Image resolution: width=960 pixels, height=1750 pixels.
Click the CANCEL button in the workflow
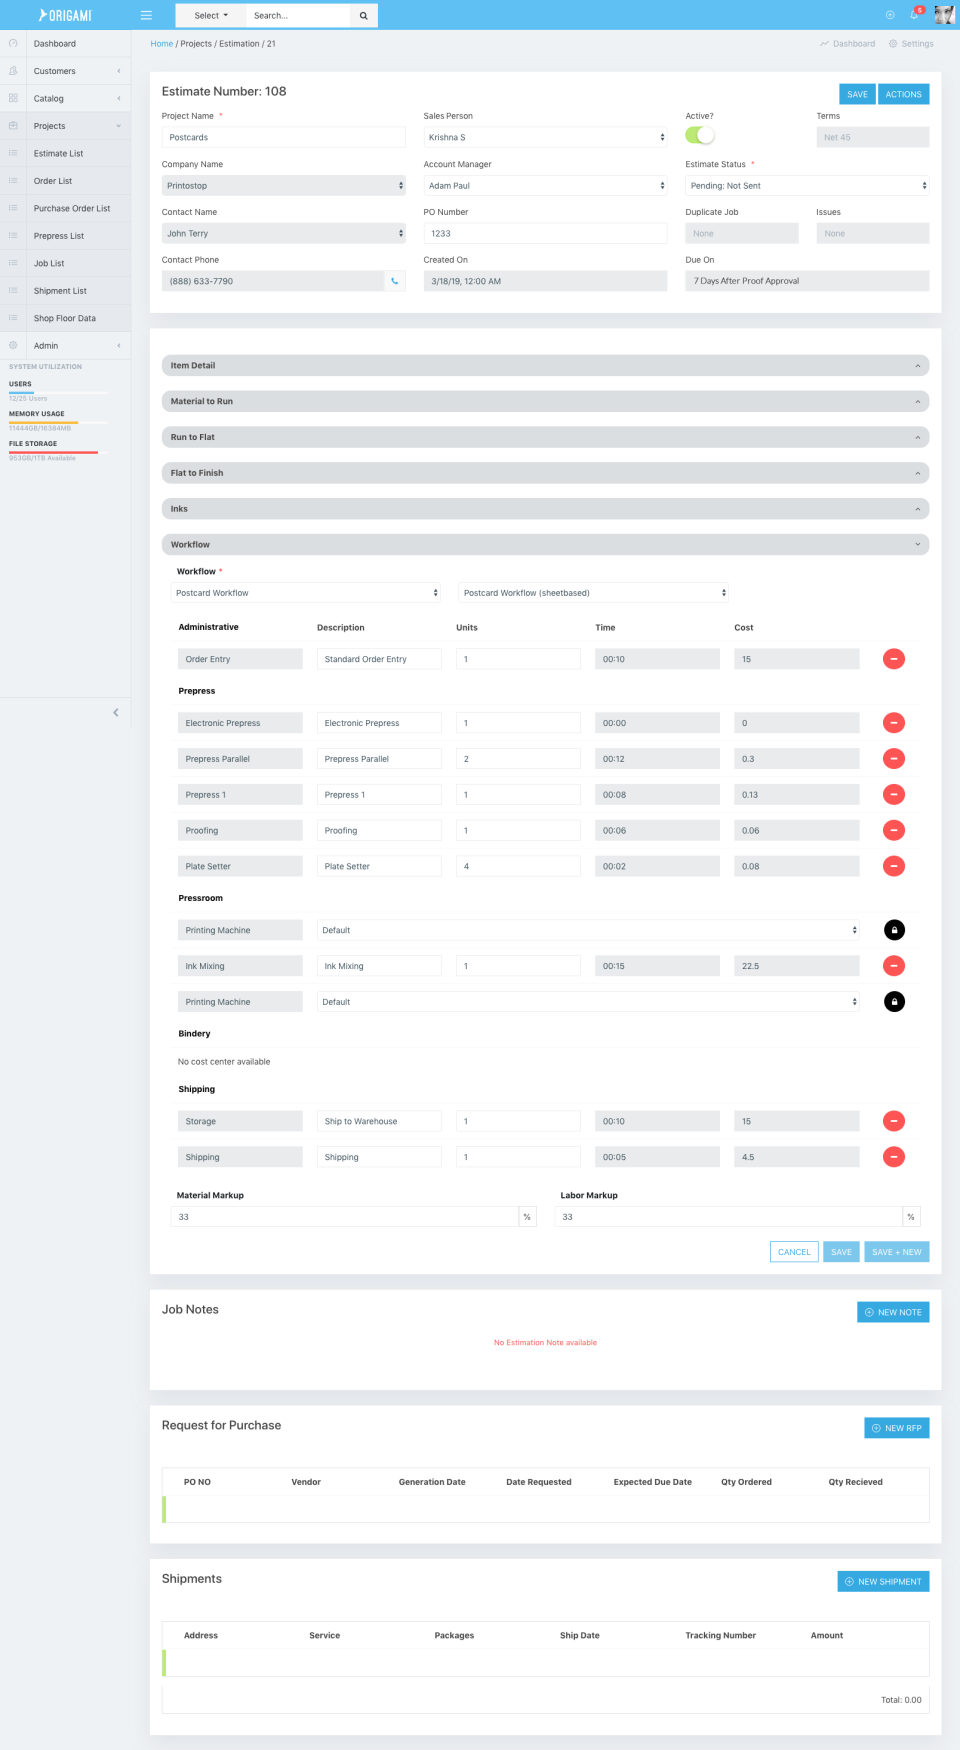[x=794, y=1252]
